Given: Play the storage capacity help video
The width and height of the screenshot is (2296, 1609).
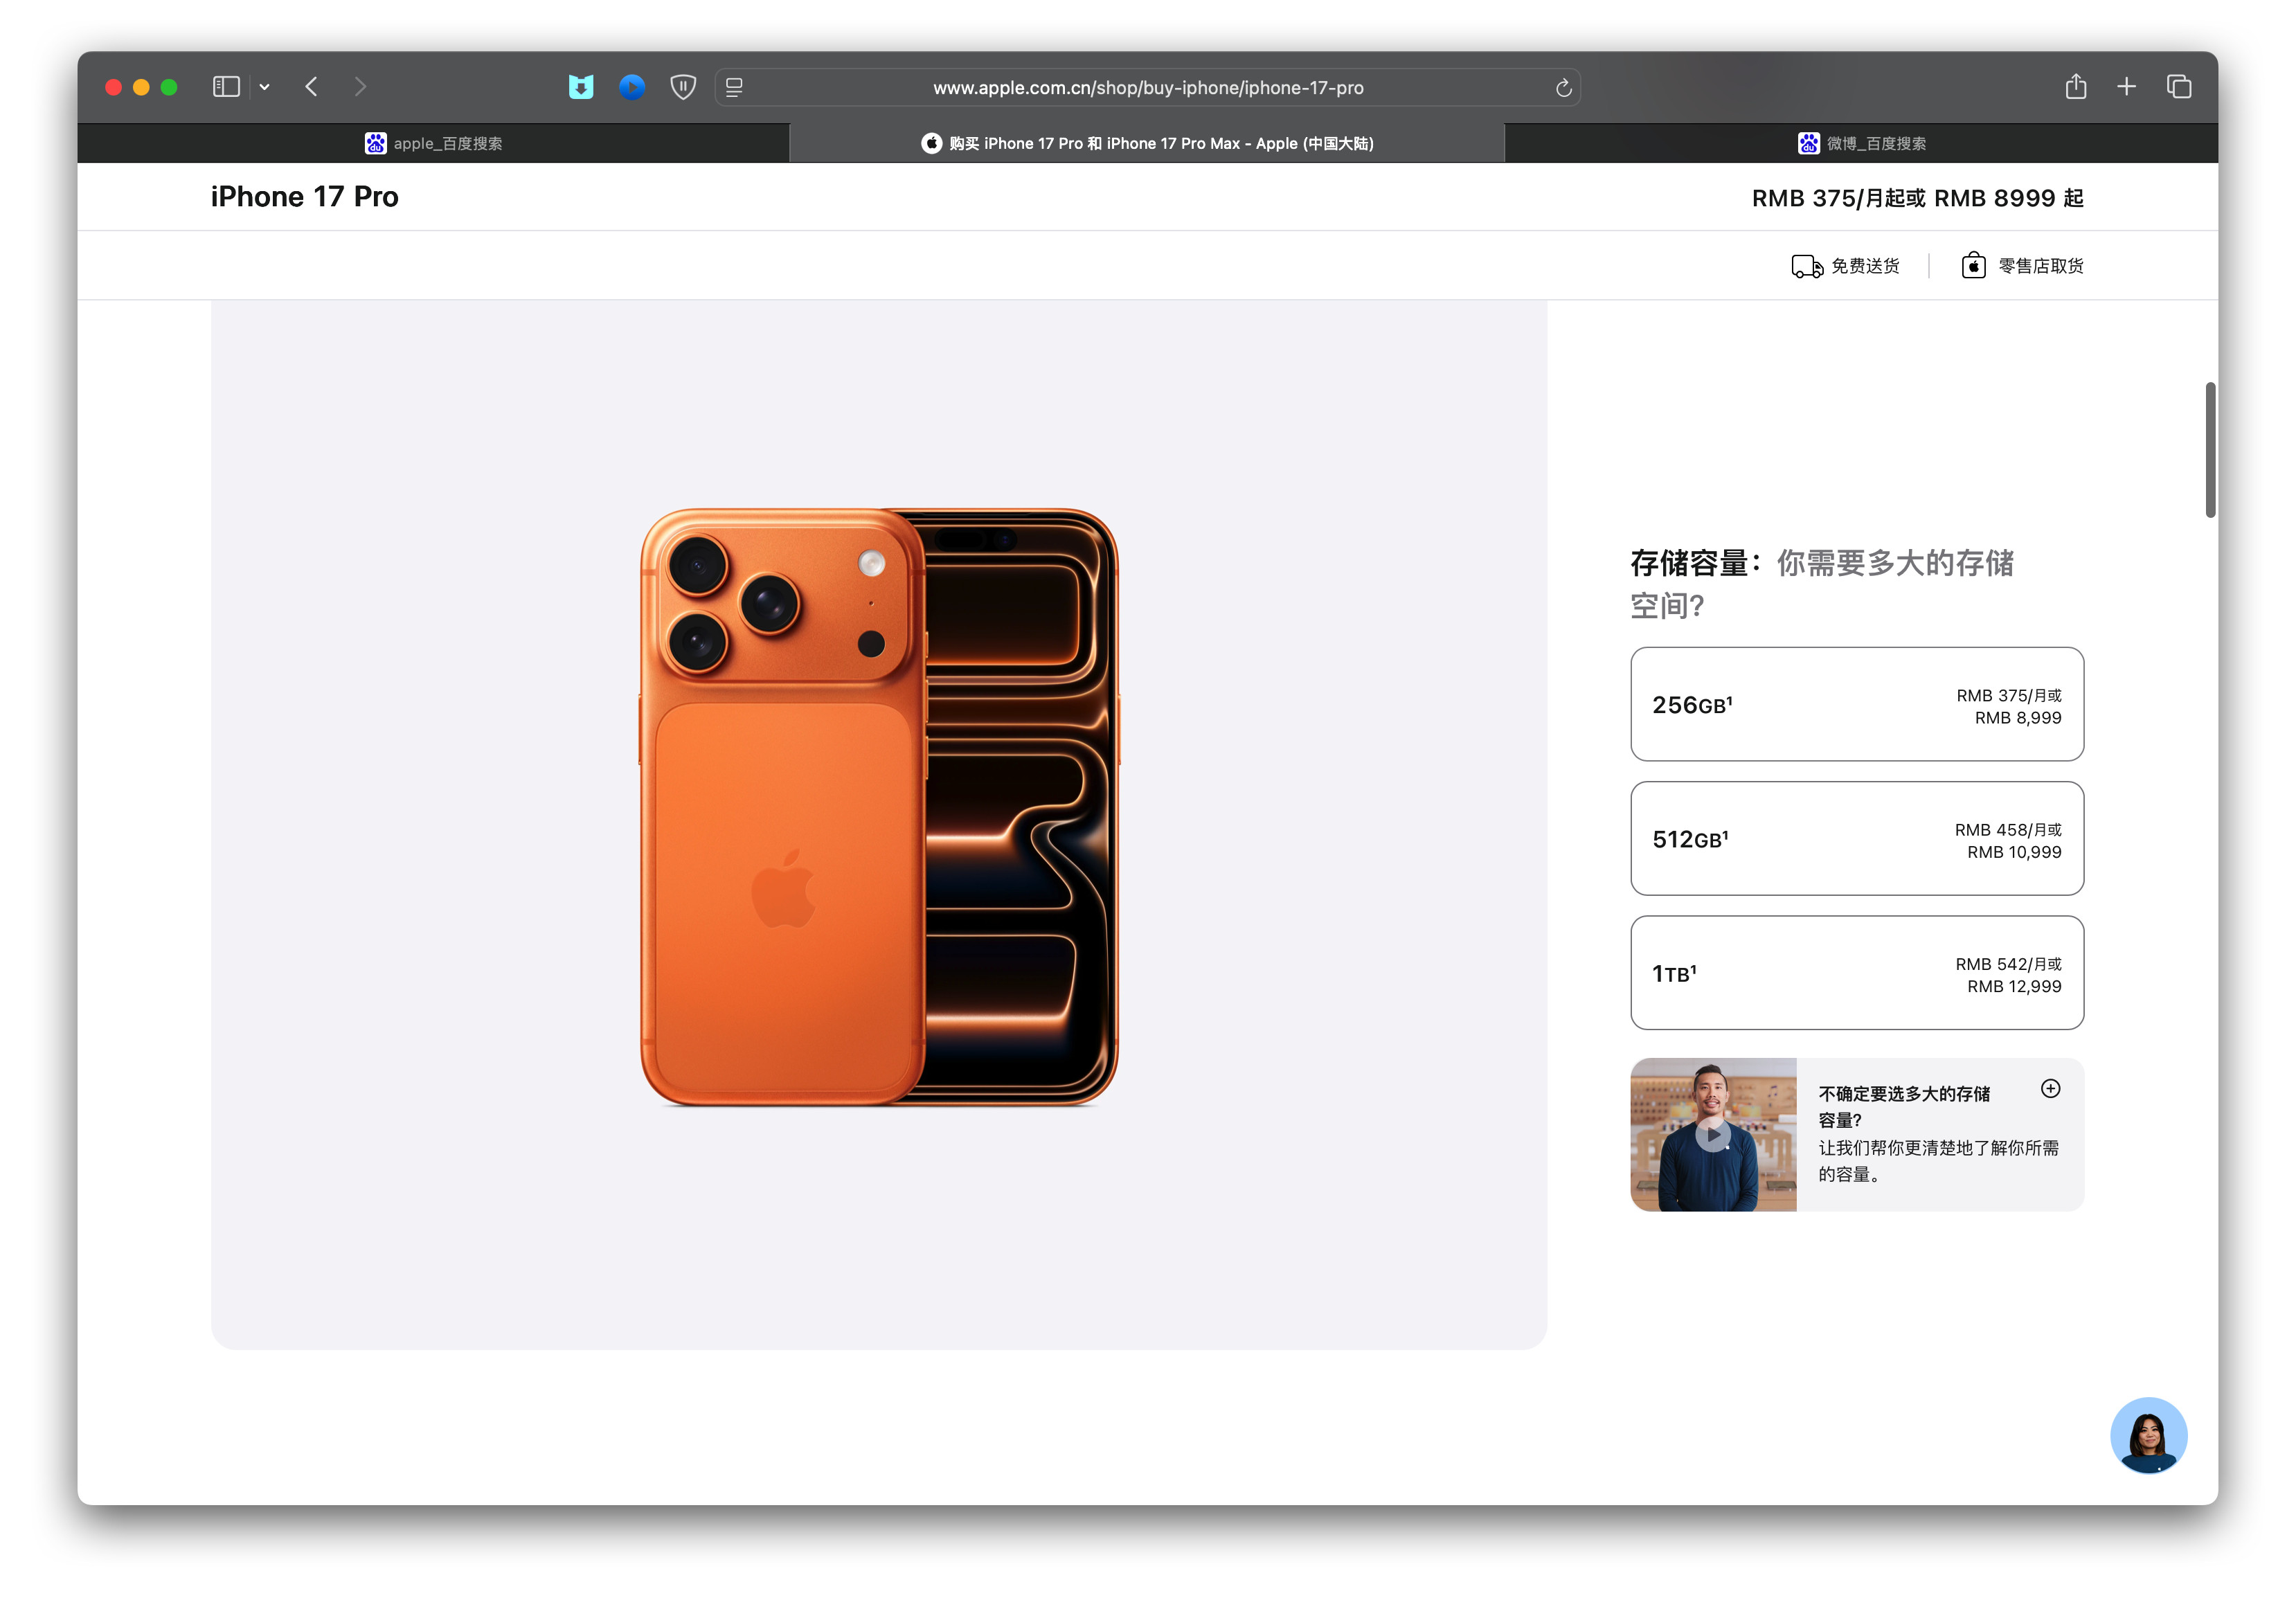Looking at the screenshot, I should [x=1713, y=1134].
